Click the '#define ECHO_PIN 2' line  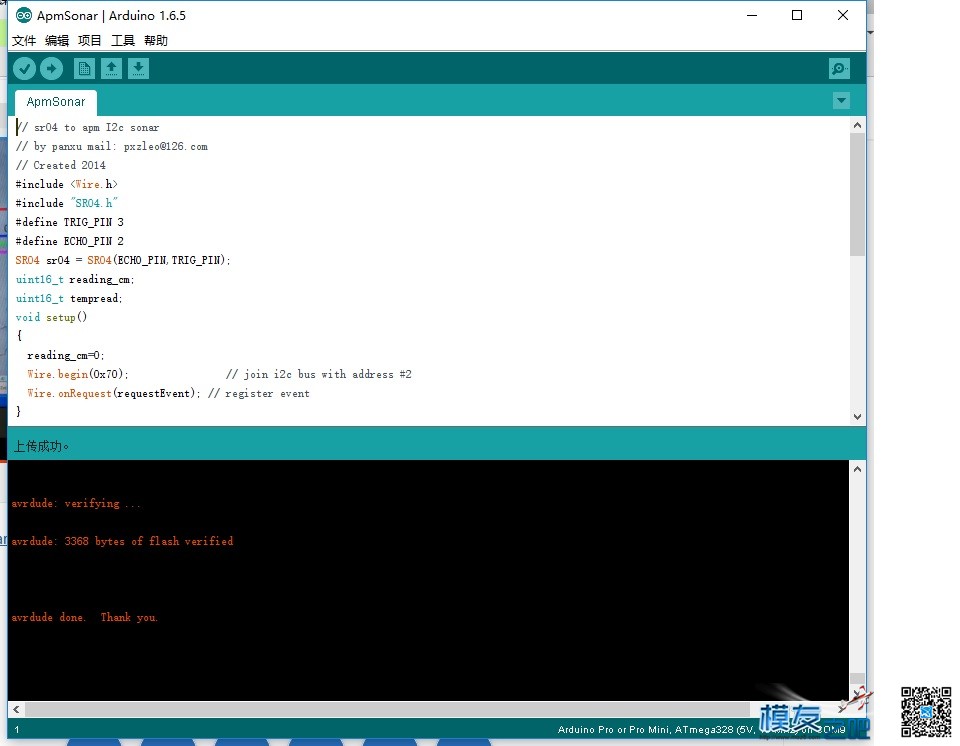click(69, 241)
